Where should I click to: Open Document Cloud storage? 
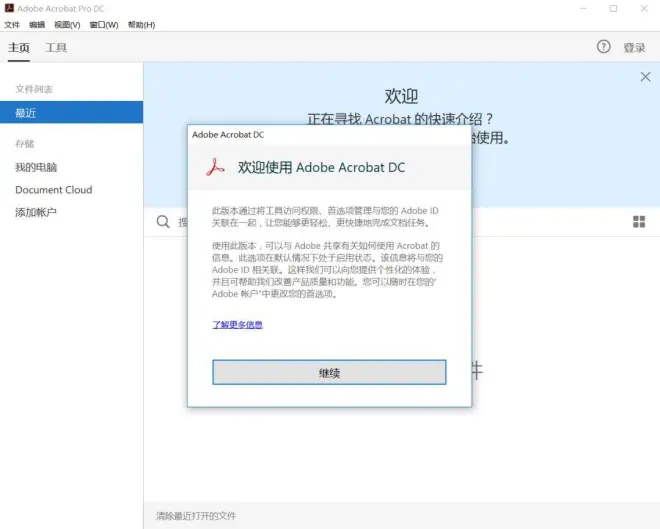53,190
